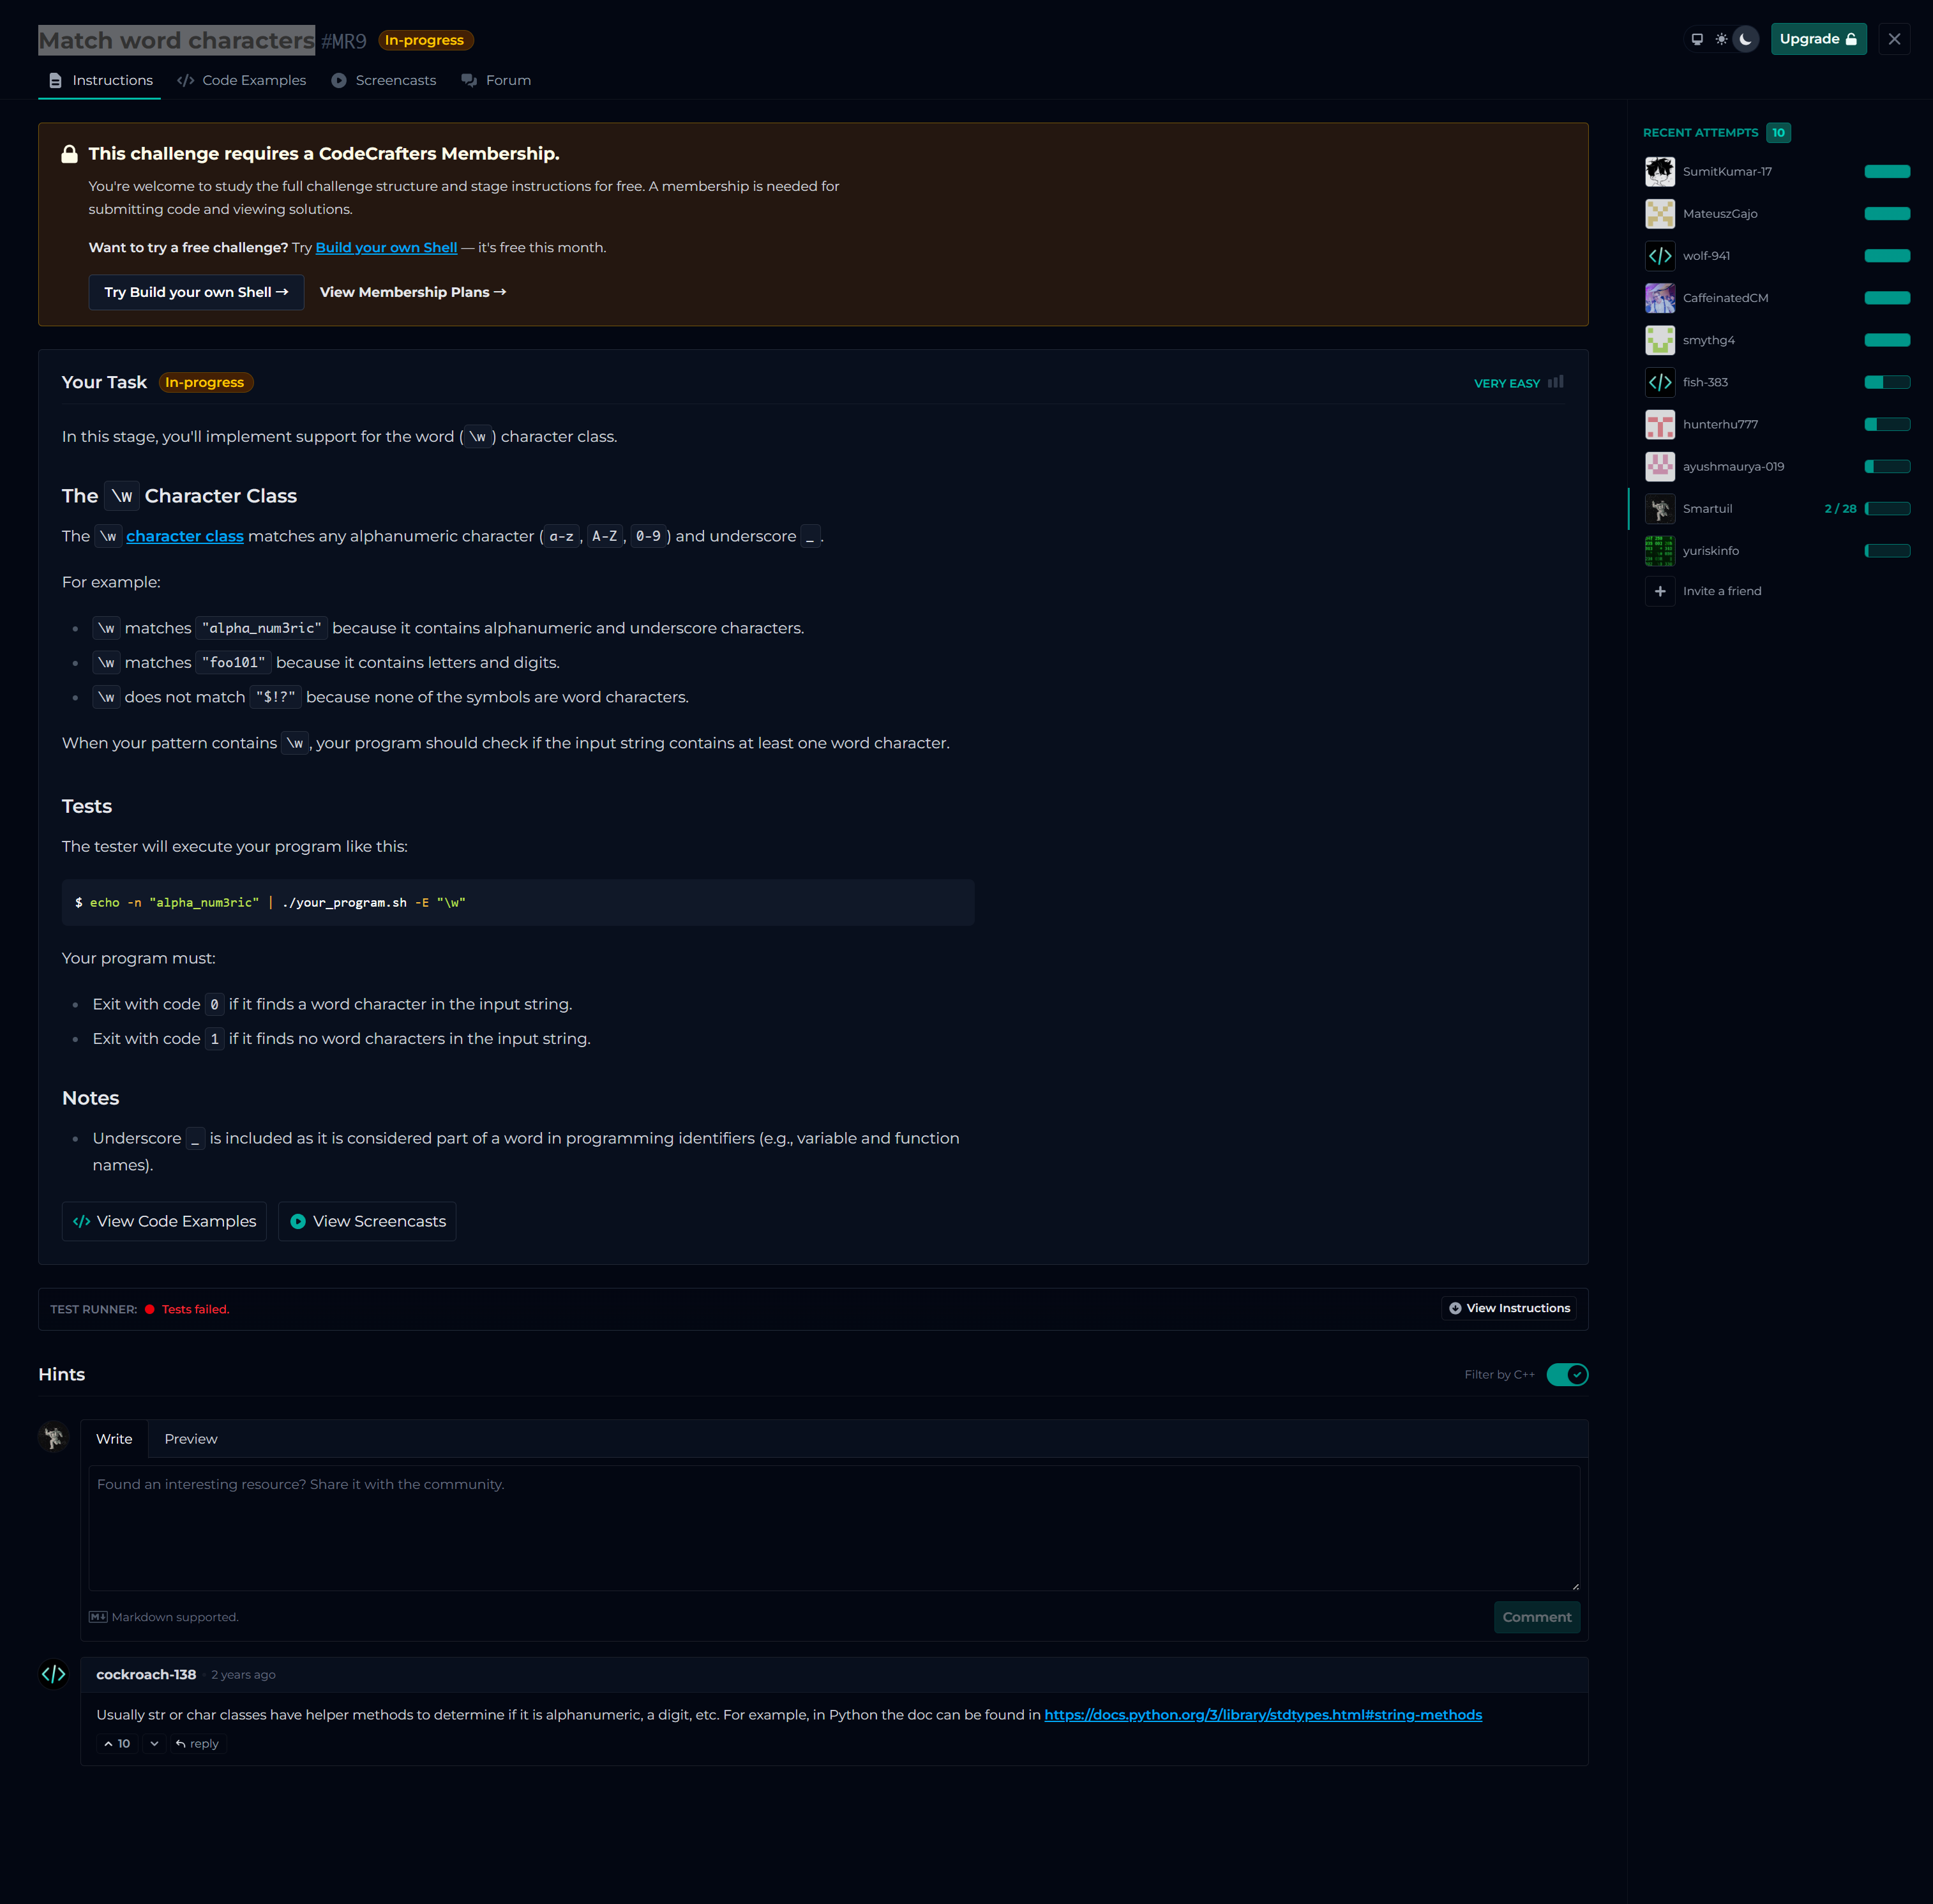Viewport: 1933px width, 1904px height.
Task: Switch to system theme monitor icon
Action: click(x=1697, y=39)
